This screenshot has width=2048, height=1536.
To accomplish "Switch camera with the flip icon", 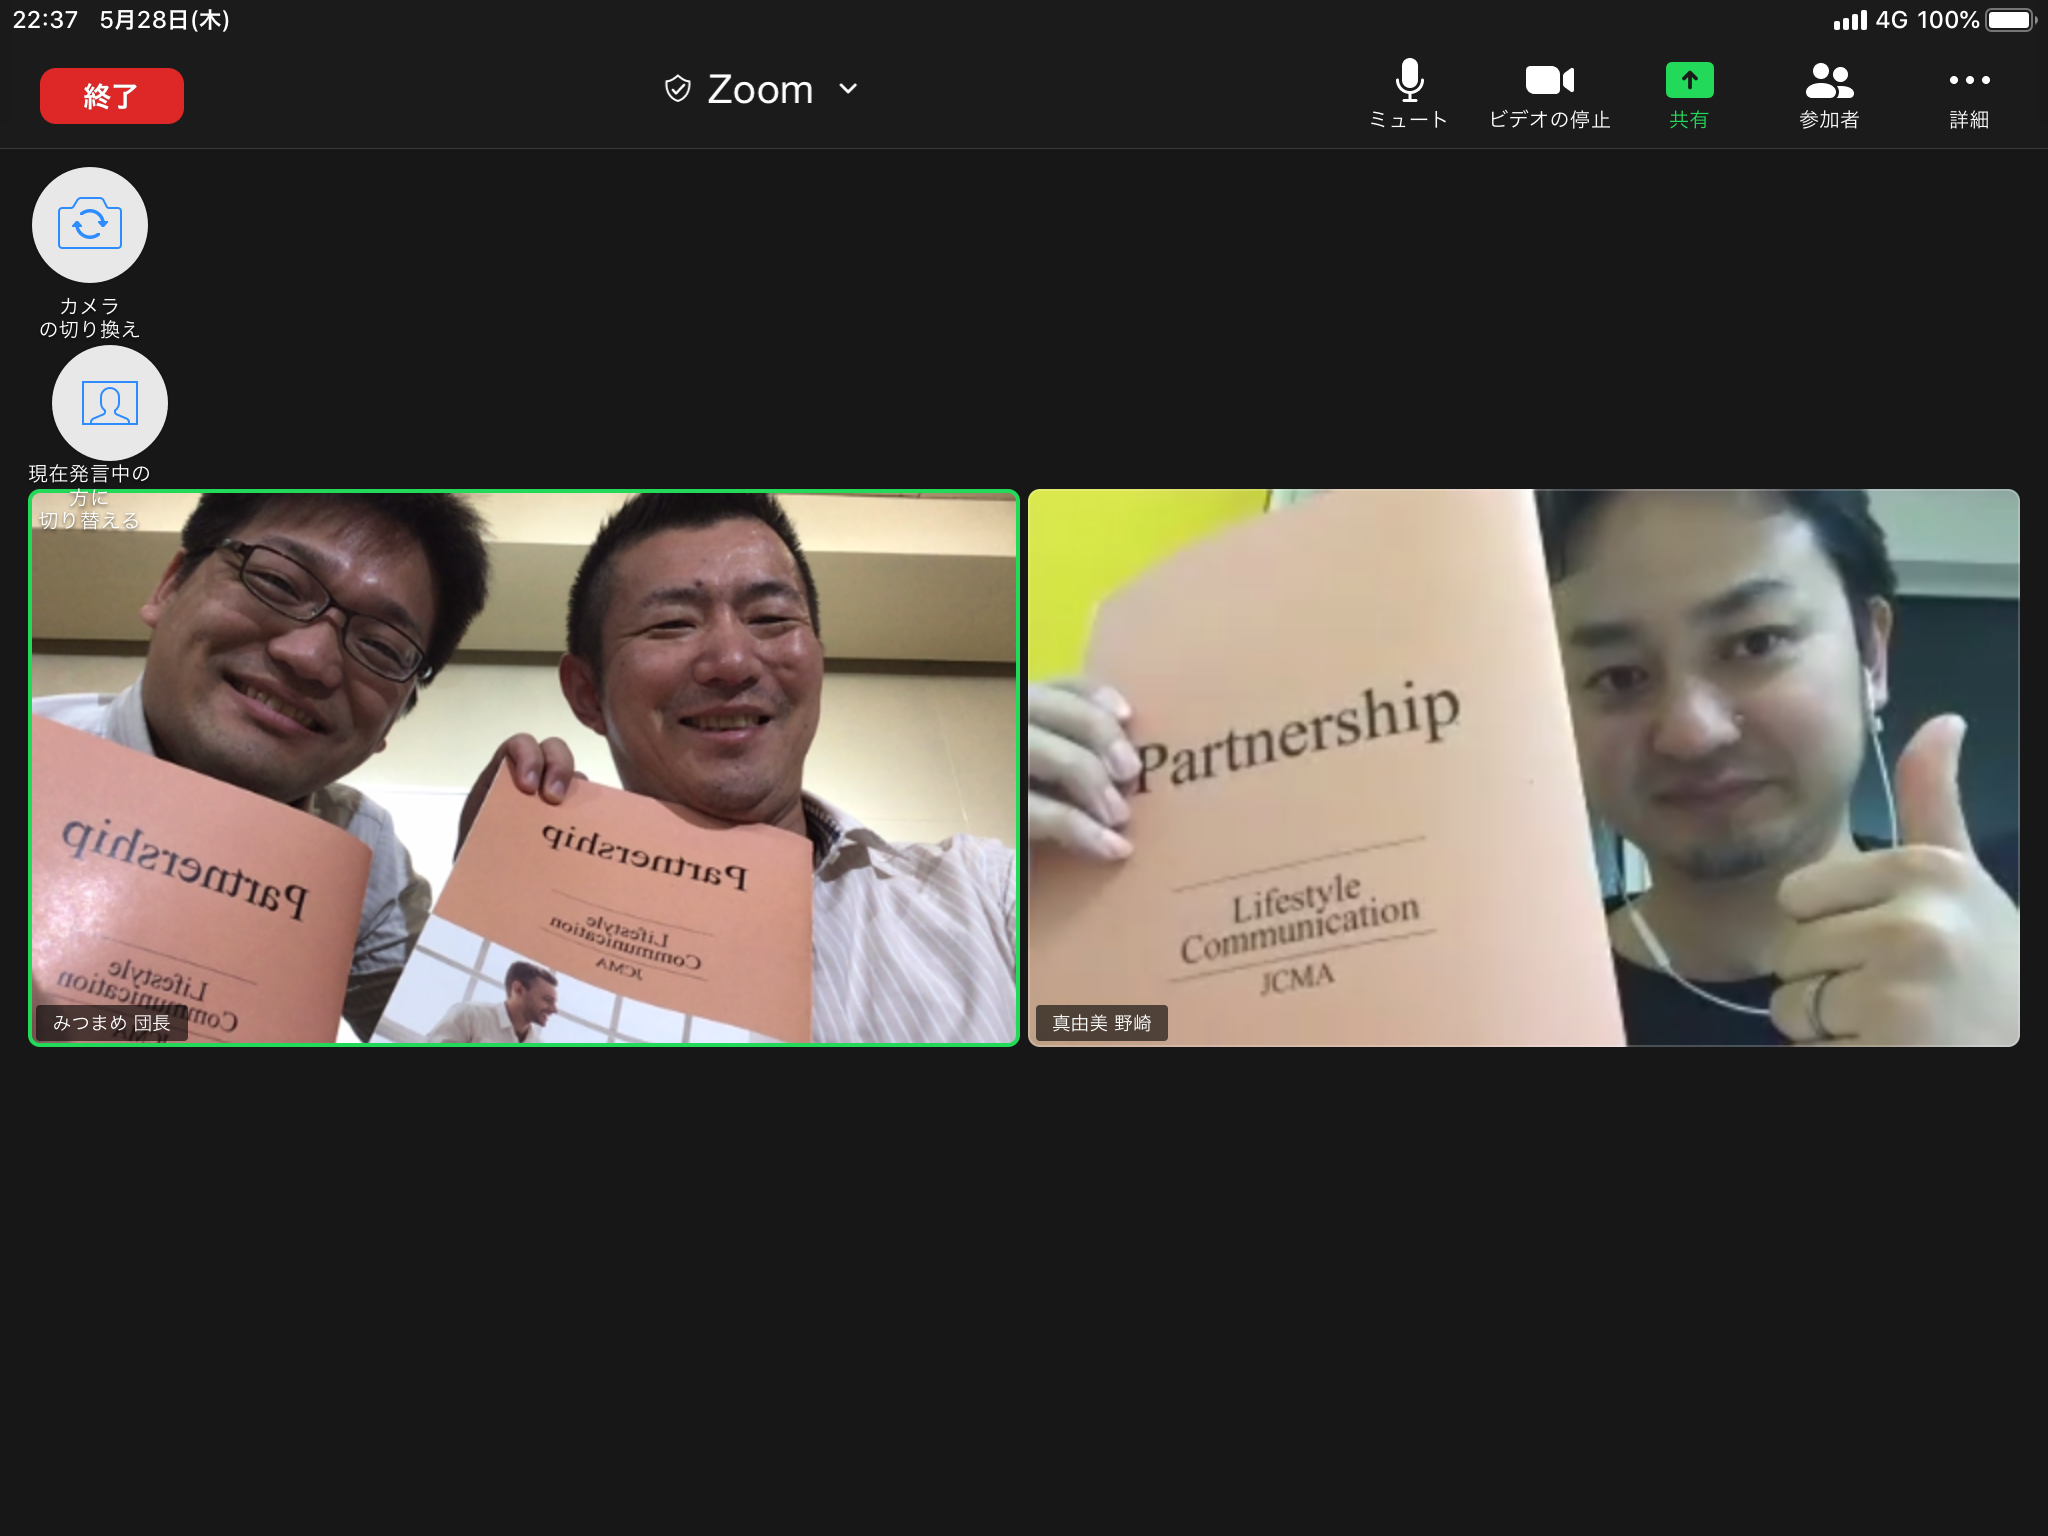I will [x=90, y=224].
